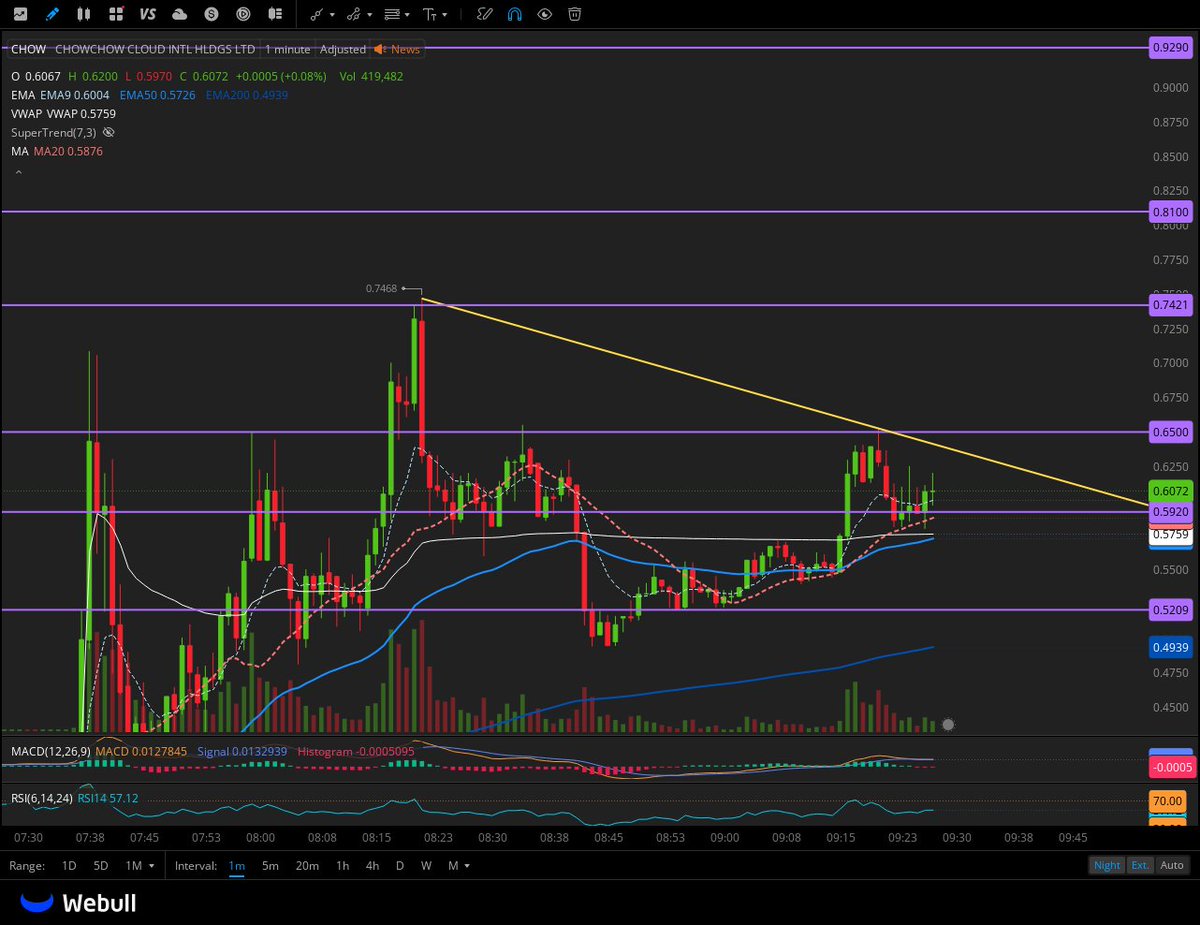Click the green 0.6072 current price label
The width and height of the screenshot is (1200, 925).
(1170, 492)
